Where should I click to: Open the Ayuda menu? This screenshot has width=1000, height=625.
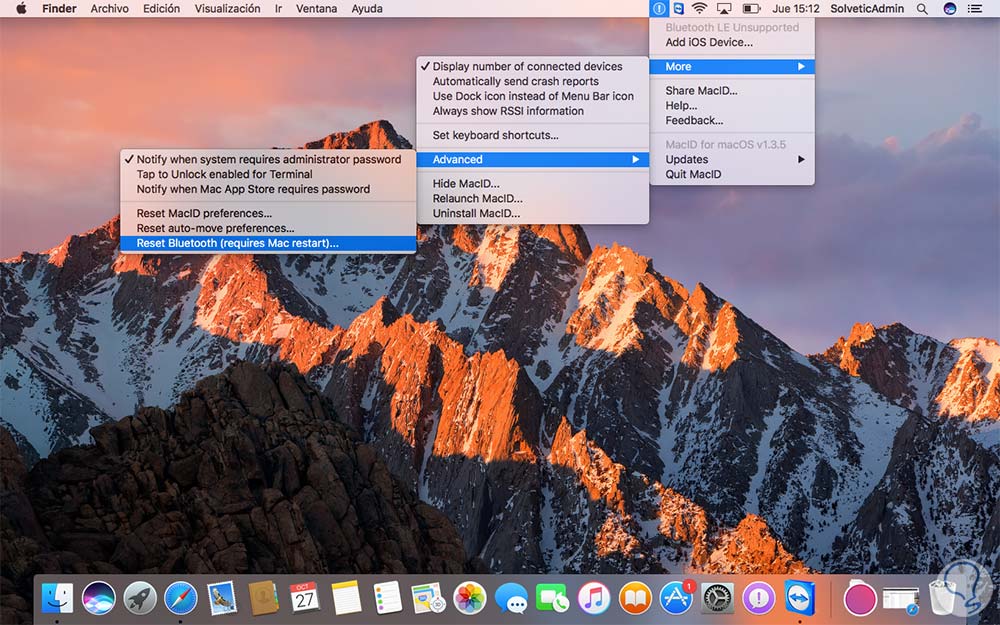tap(367, 8)
